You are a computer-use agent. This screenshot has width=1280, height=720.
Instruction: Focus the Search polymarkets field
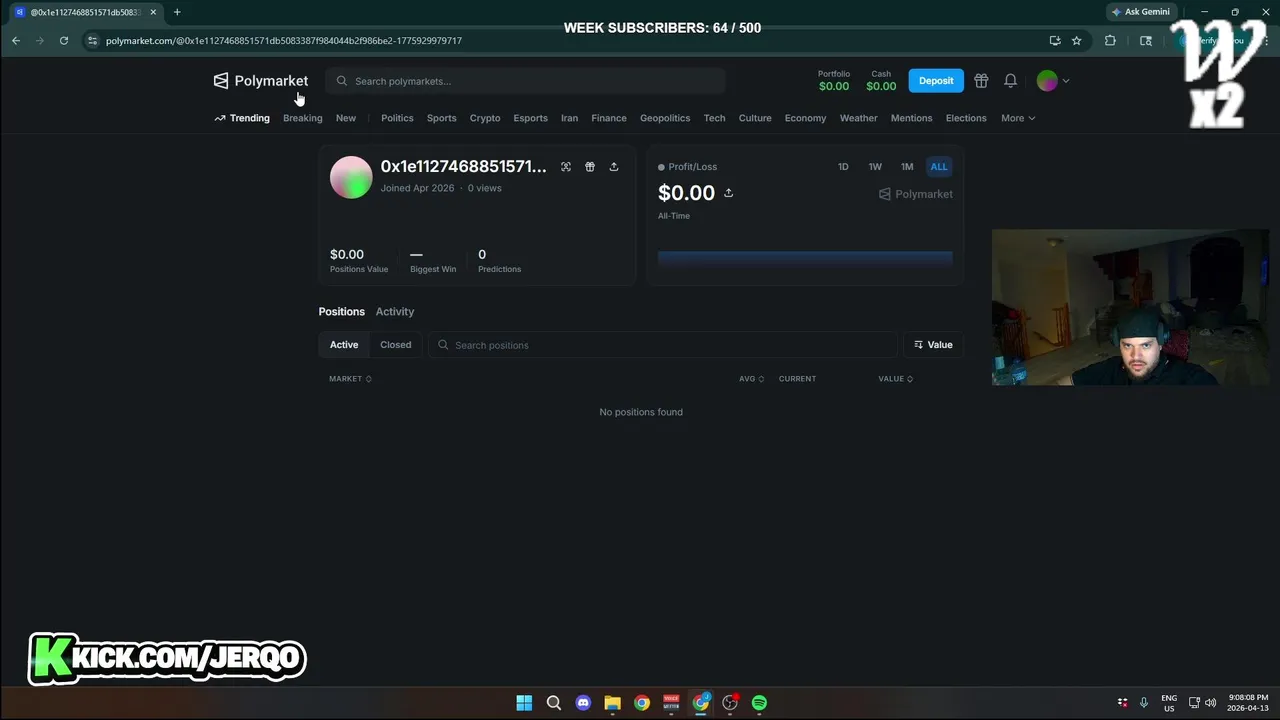click(526, 81)
